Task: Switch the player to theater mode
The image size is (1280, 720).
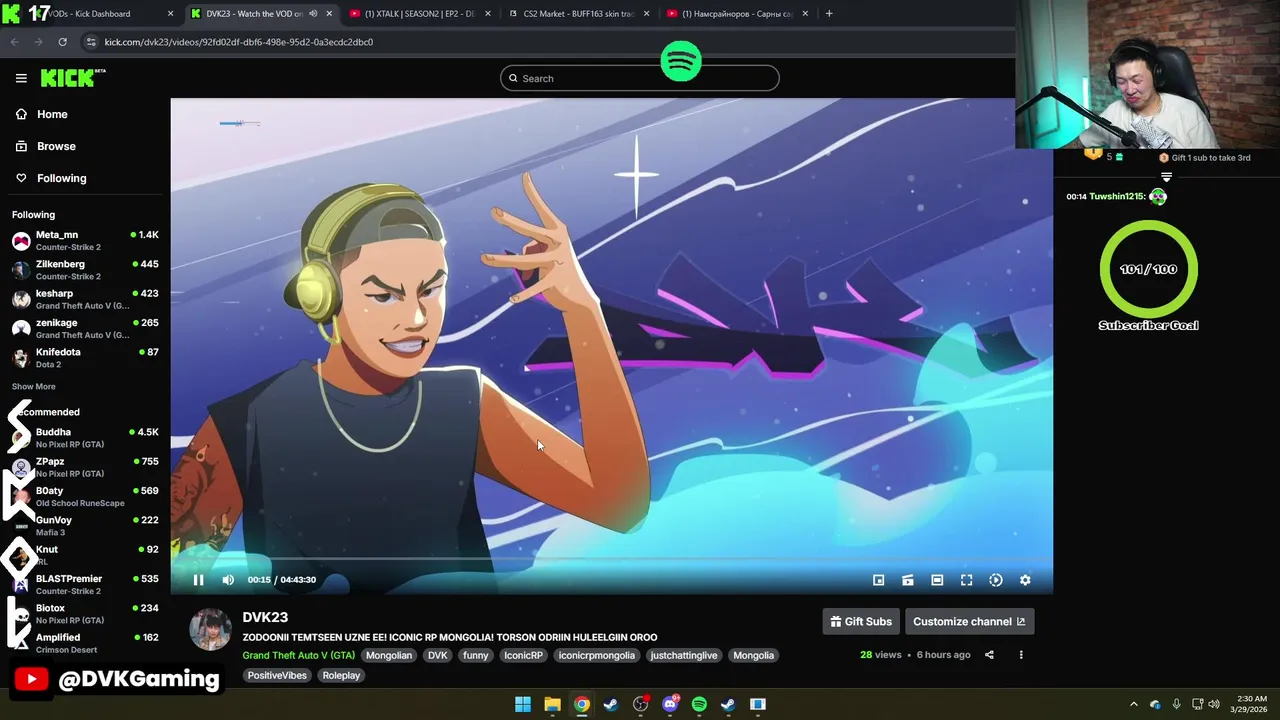Action: [937, 580]
